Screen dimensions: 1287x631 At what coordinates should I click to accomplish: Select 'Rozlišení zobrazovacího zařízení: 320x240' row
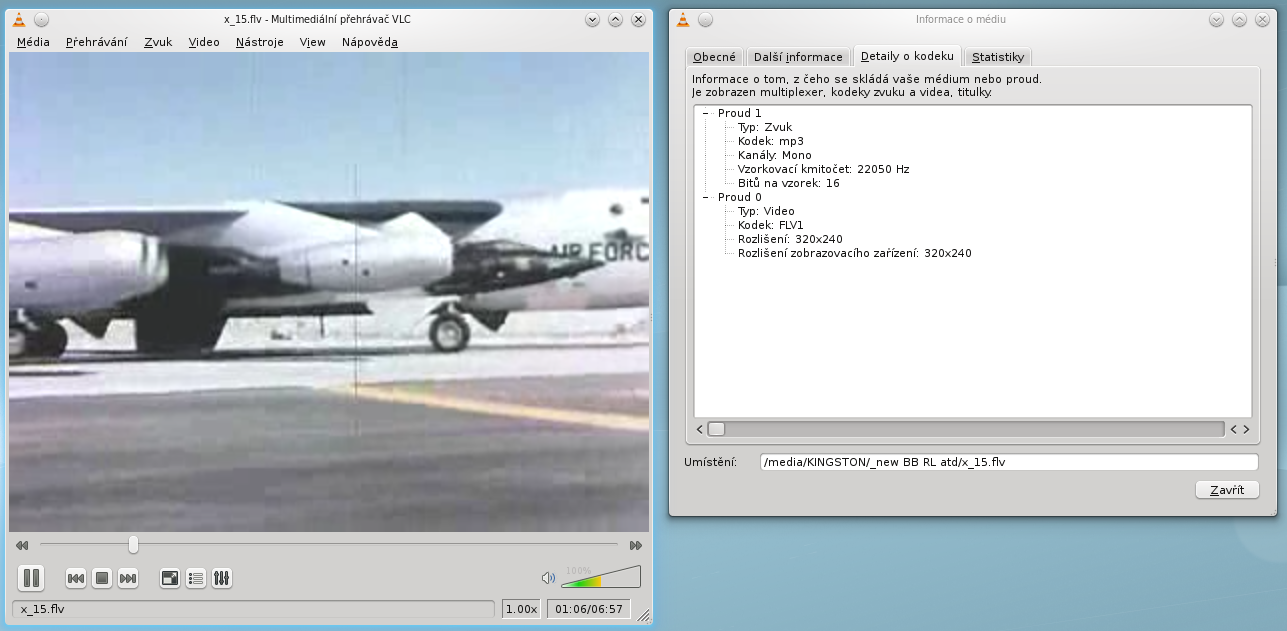click(x=855, y=253)
